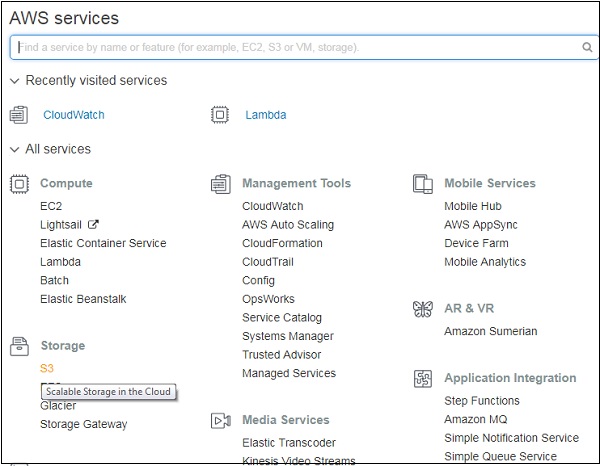The image size is (600, 466).
Task: Go to CloudFormation service
Action: click(282, 243)
